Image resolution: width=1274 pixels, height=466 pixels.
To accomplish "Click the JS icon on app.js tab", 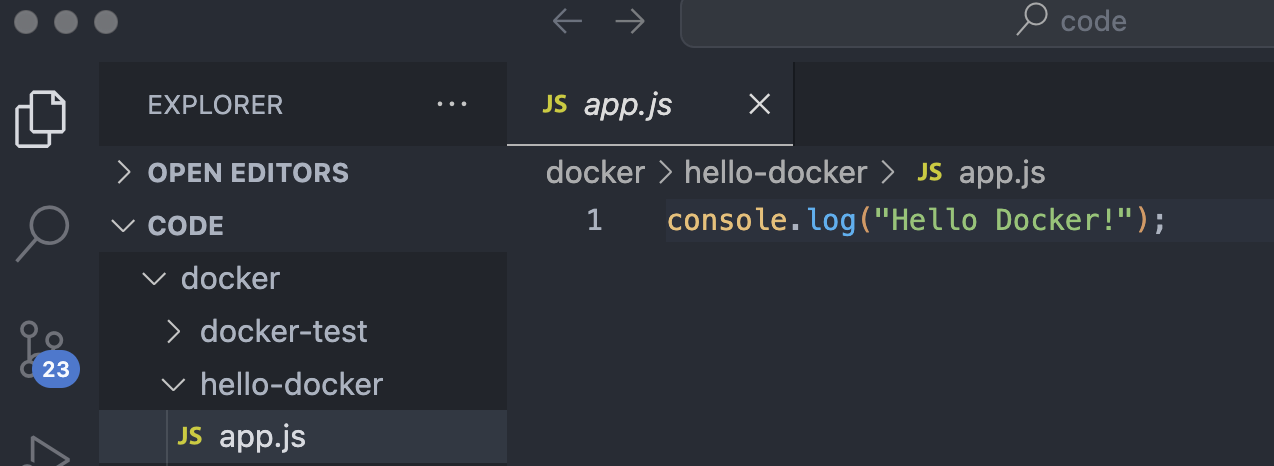I will point(554,105).
